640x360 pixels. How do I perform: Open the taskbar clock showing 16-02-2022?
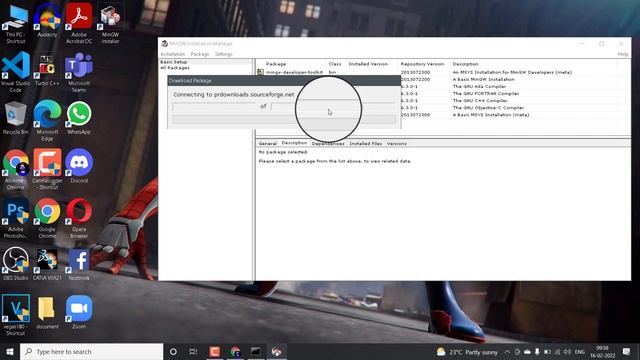pos(602,351)
